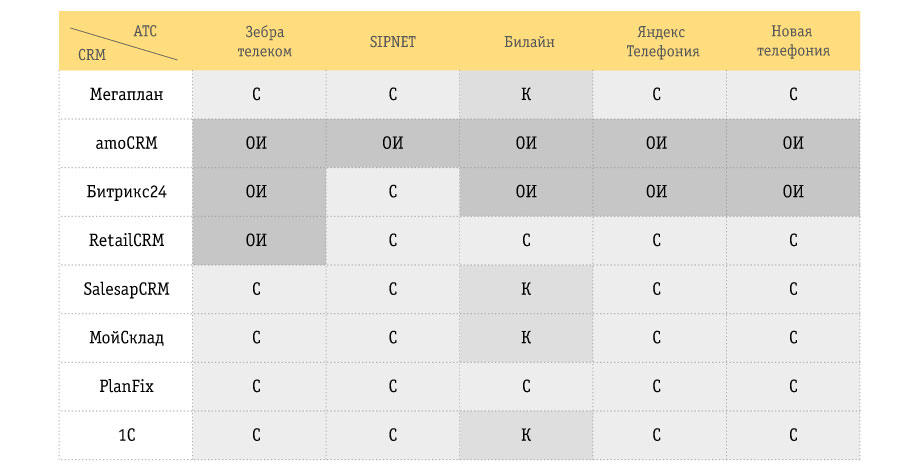Viewport: 920px width, 466px height.
Task: Click the К cell for Мегаплан and Билайн
Action: point(526,94)
